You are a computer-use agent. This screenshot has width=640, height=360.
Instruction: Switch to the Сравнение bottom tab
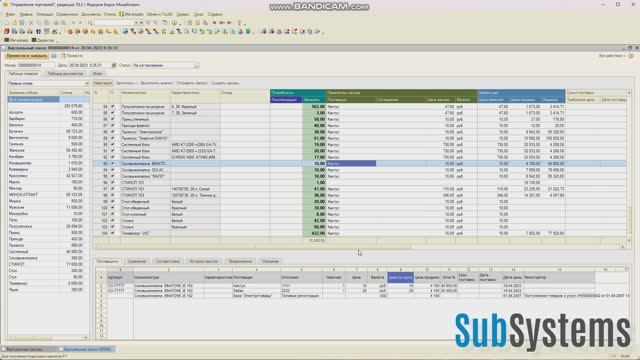pos(136,261)
